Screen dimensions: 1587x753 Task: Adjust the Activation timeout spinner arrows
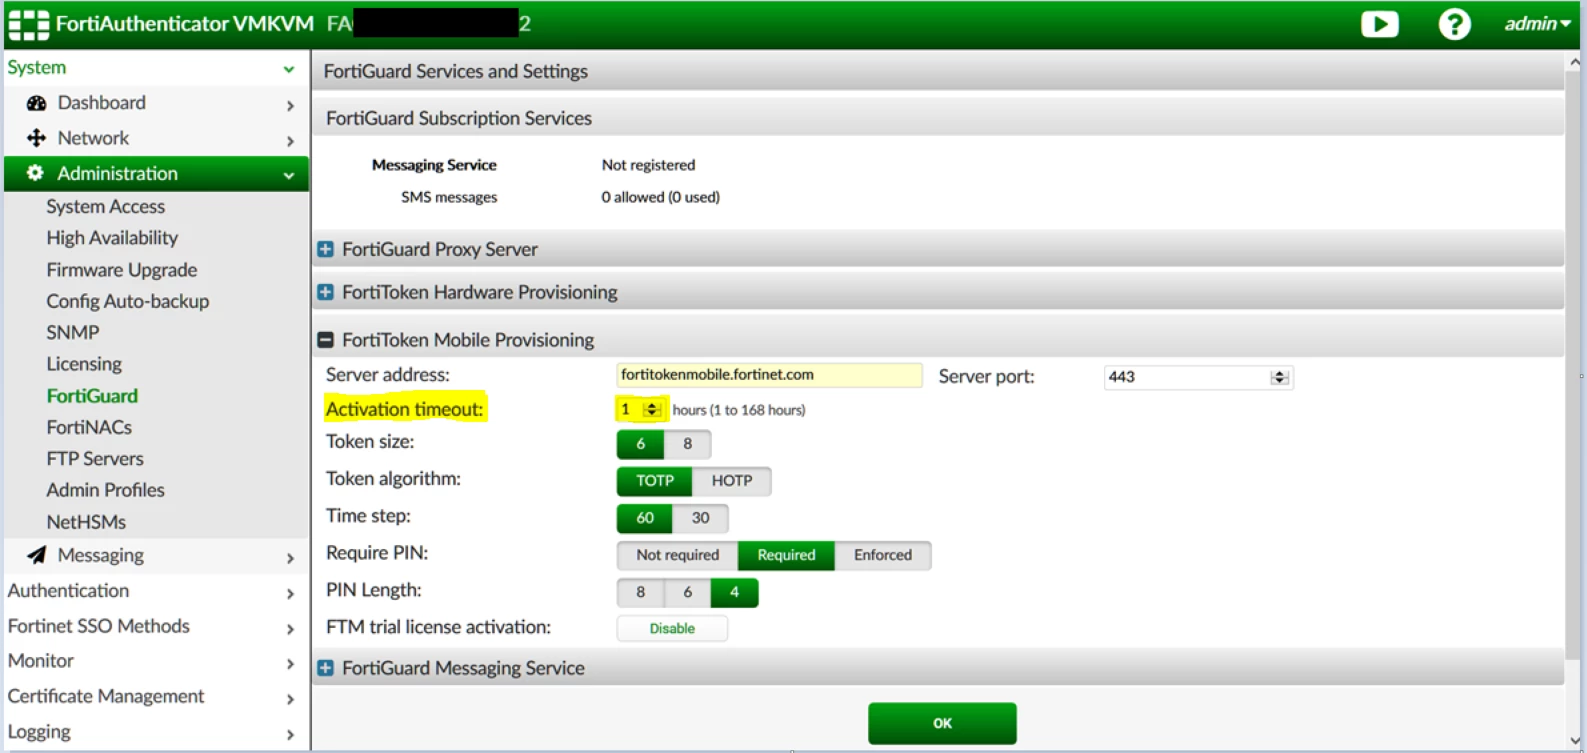tap(652, 409)
